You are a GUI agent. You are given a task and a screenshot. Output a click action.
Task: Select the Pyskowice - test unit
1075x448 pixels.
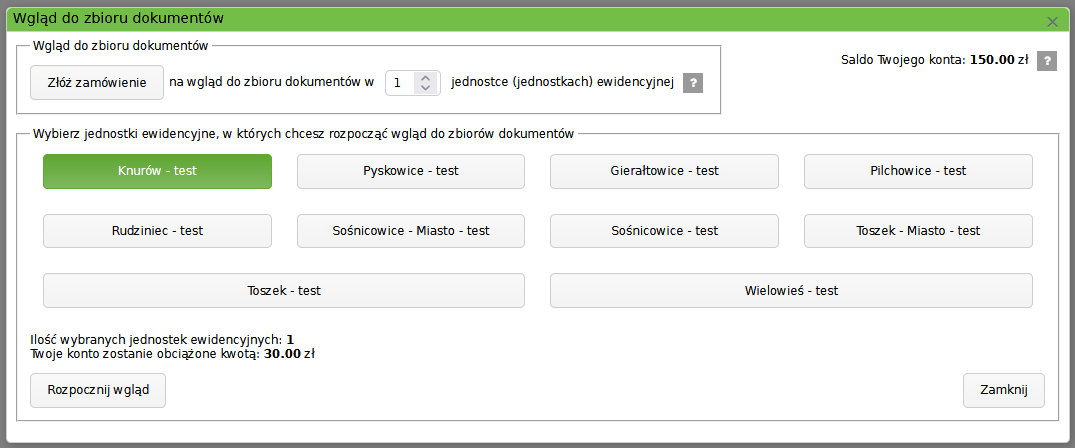(410, 171)
